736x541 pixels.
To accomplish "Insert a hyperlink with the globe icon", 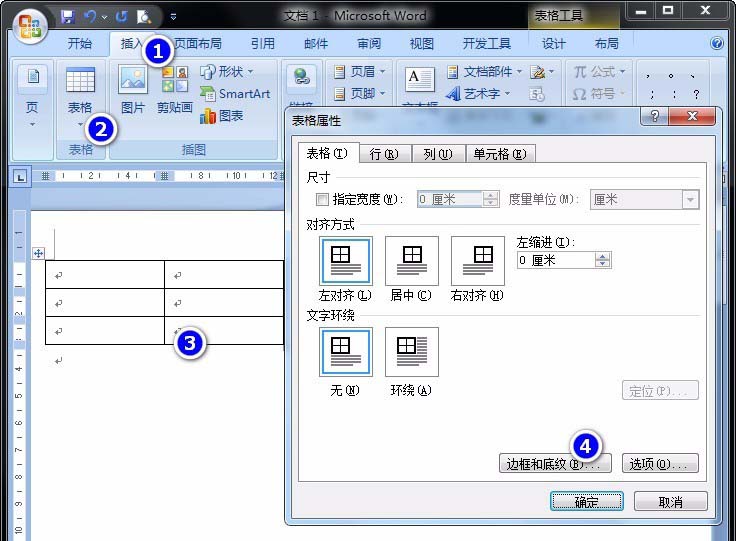I will pyautogui.click(x=301, y=77).
